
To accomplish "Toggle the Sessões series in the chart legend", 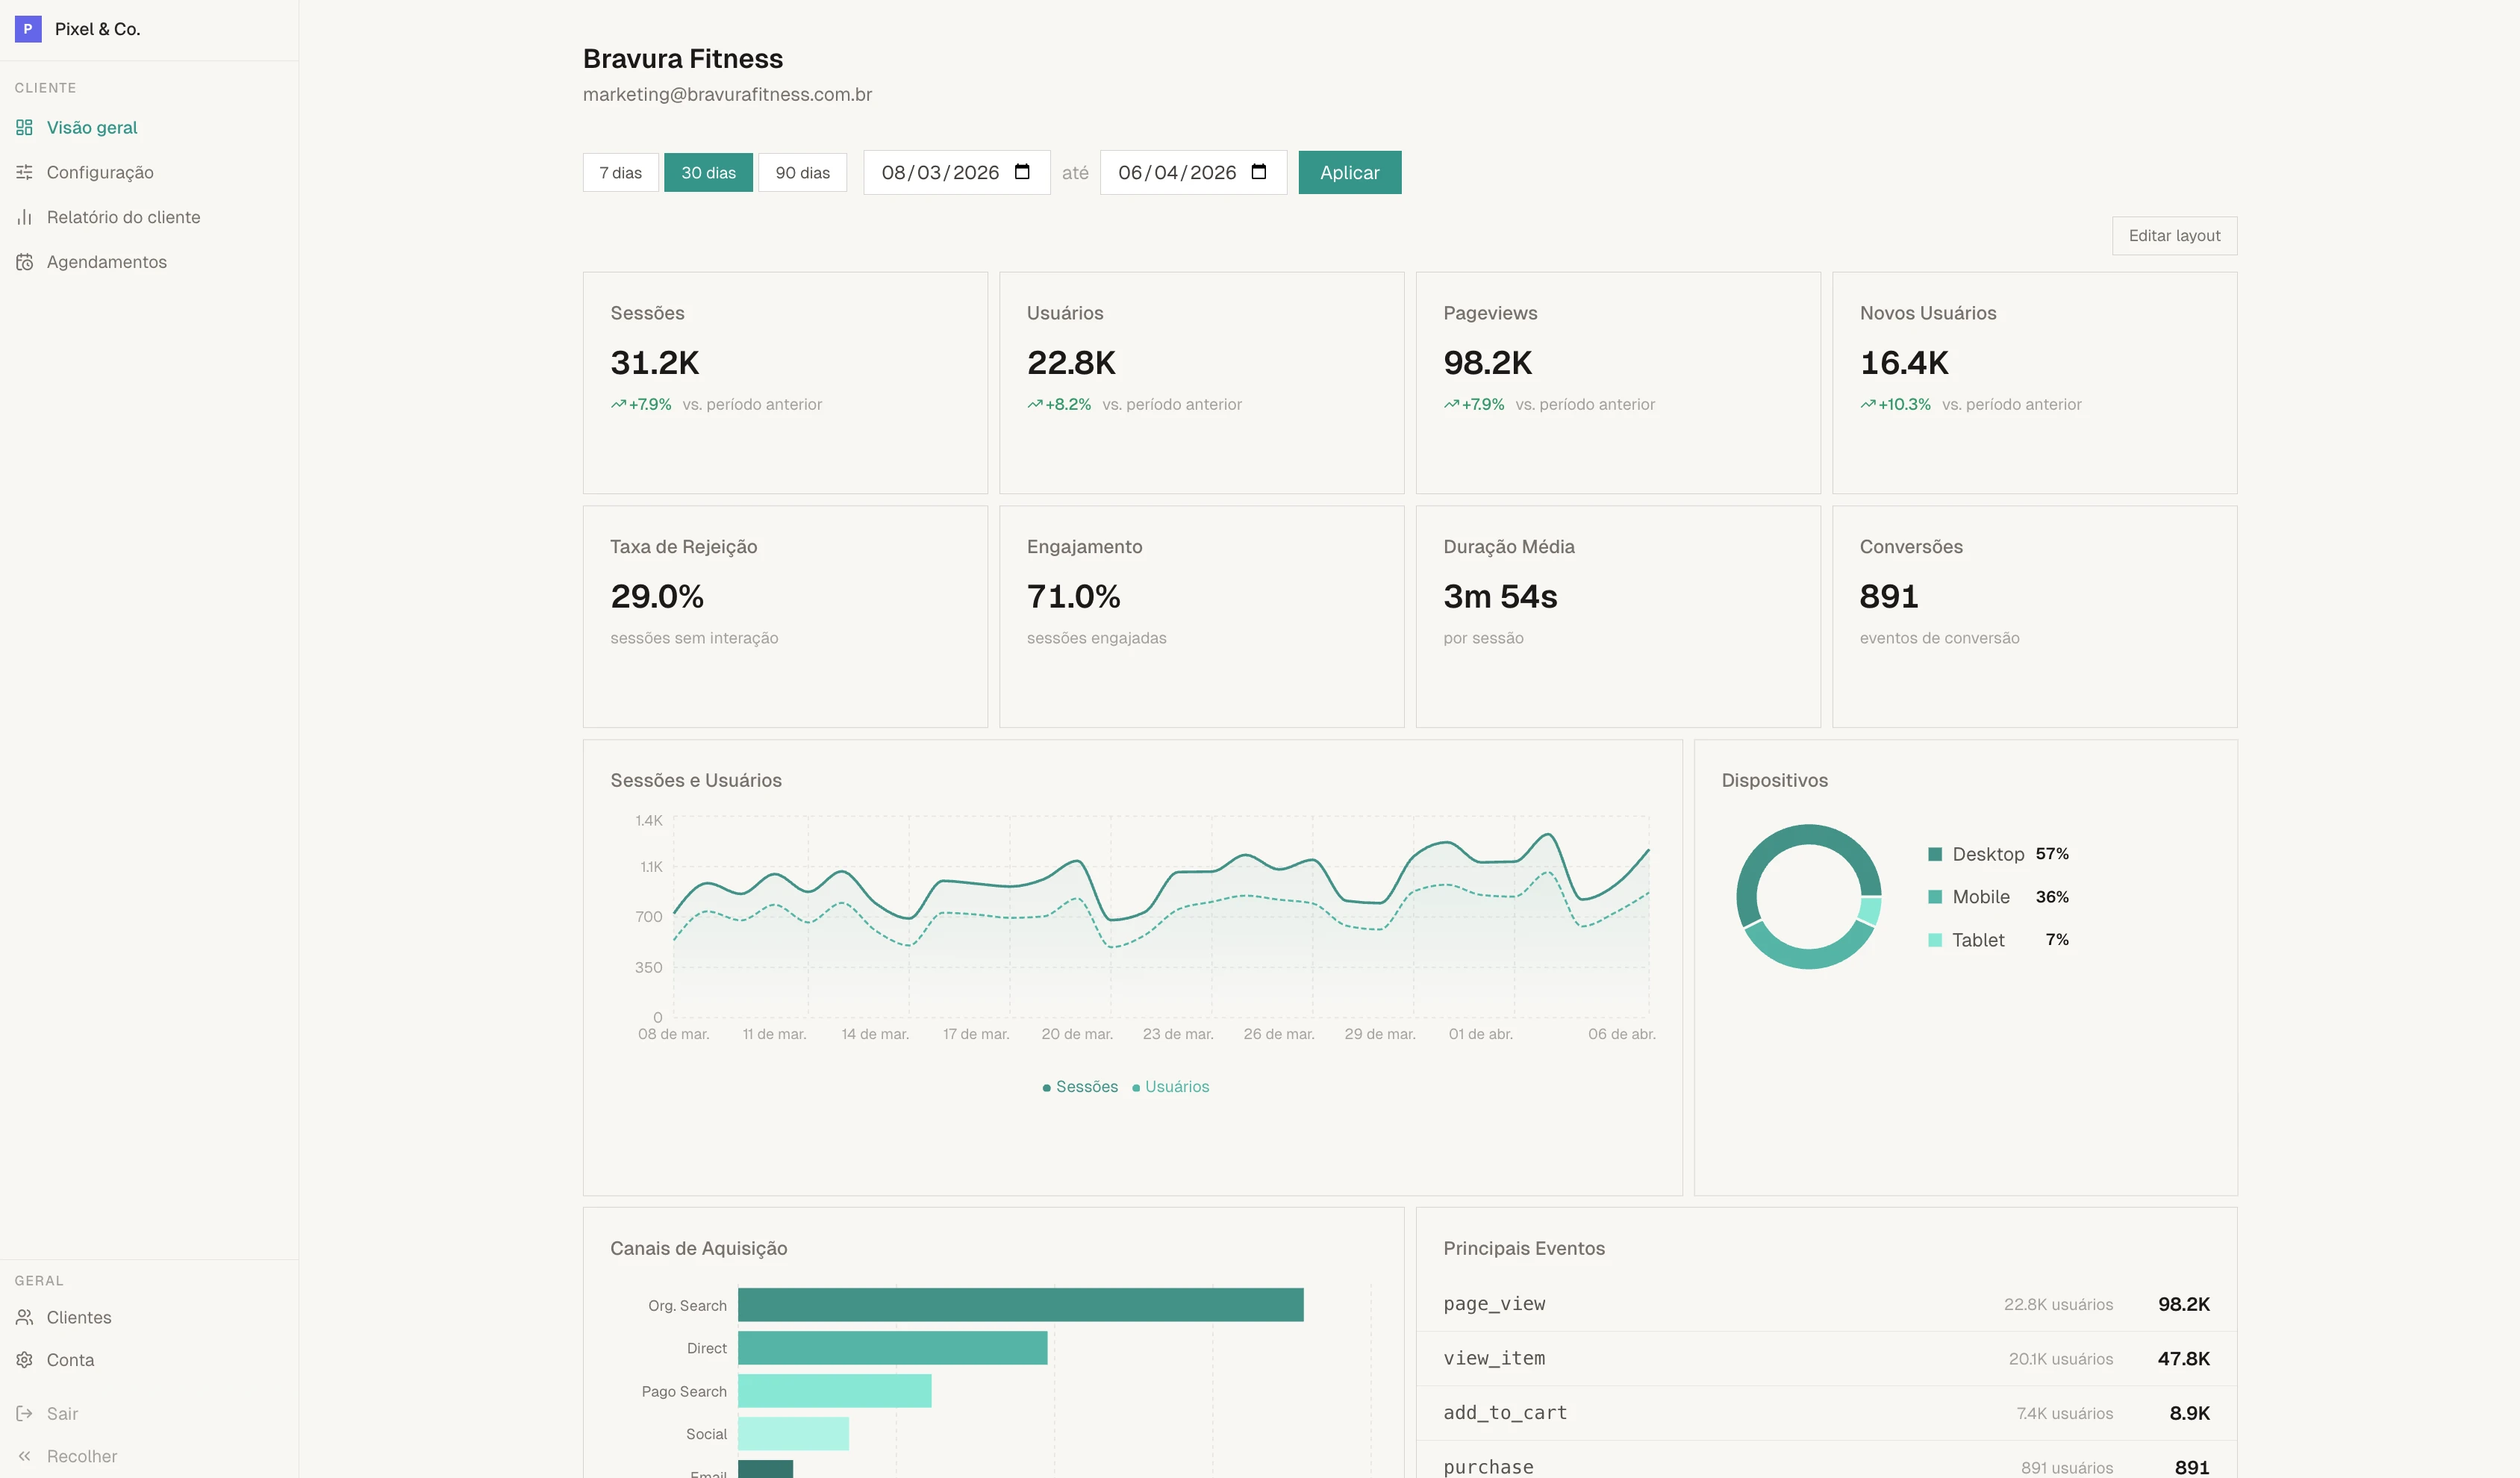I will [x=1079, y=1087].
